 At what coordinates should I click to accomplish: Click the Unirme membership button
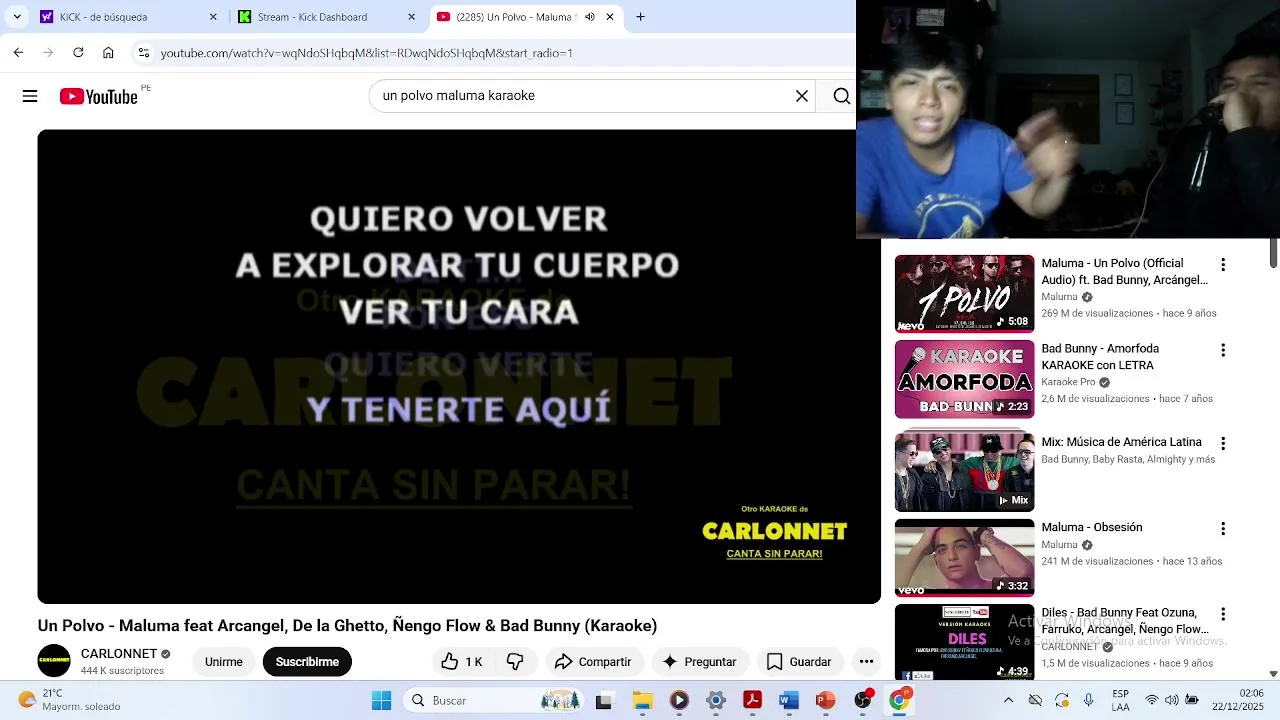point(223,662)
